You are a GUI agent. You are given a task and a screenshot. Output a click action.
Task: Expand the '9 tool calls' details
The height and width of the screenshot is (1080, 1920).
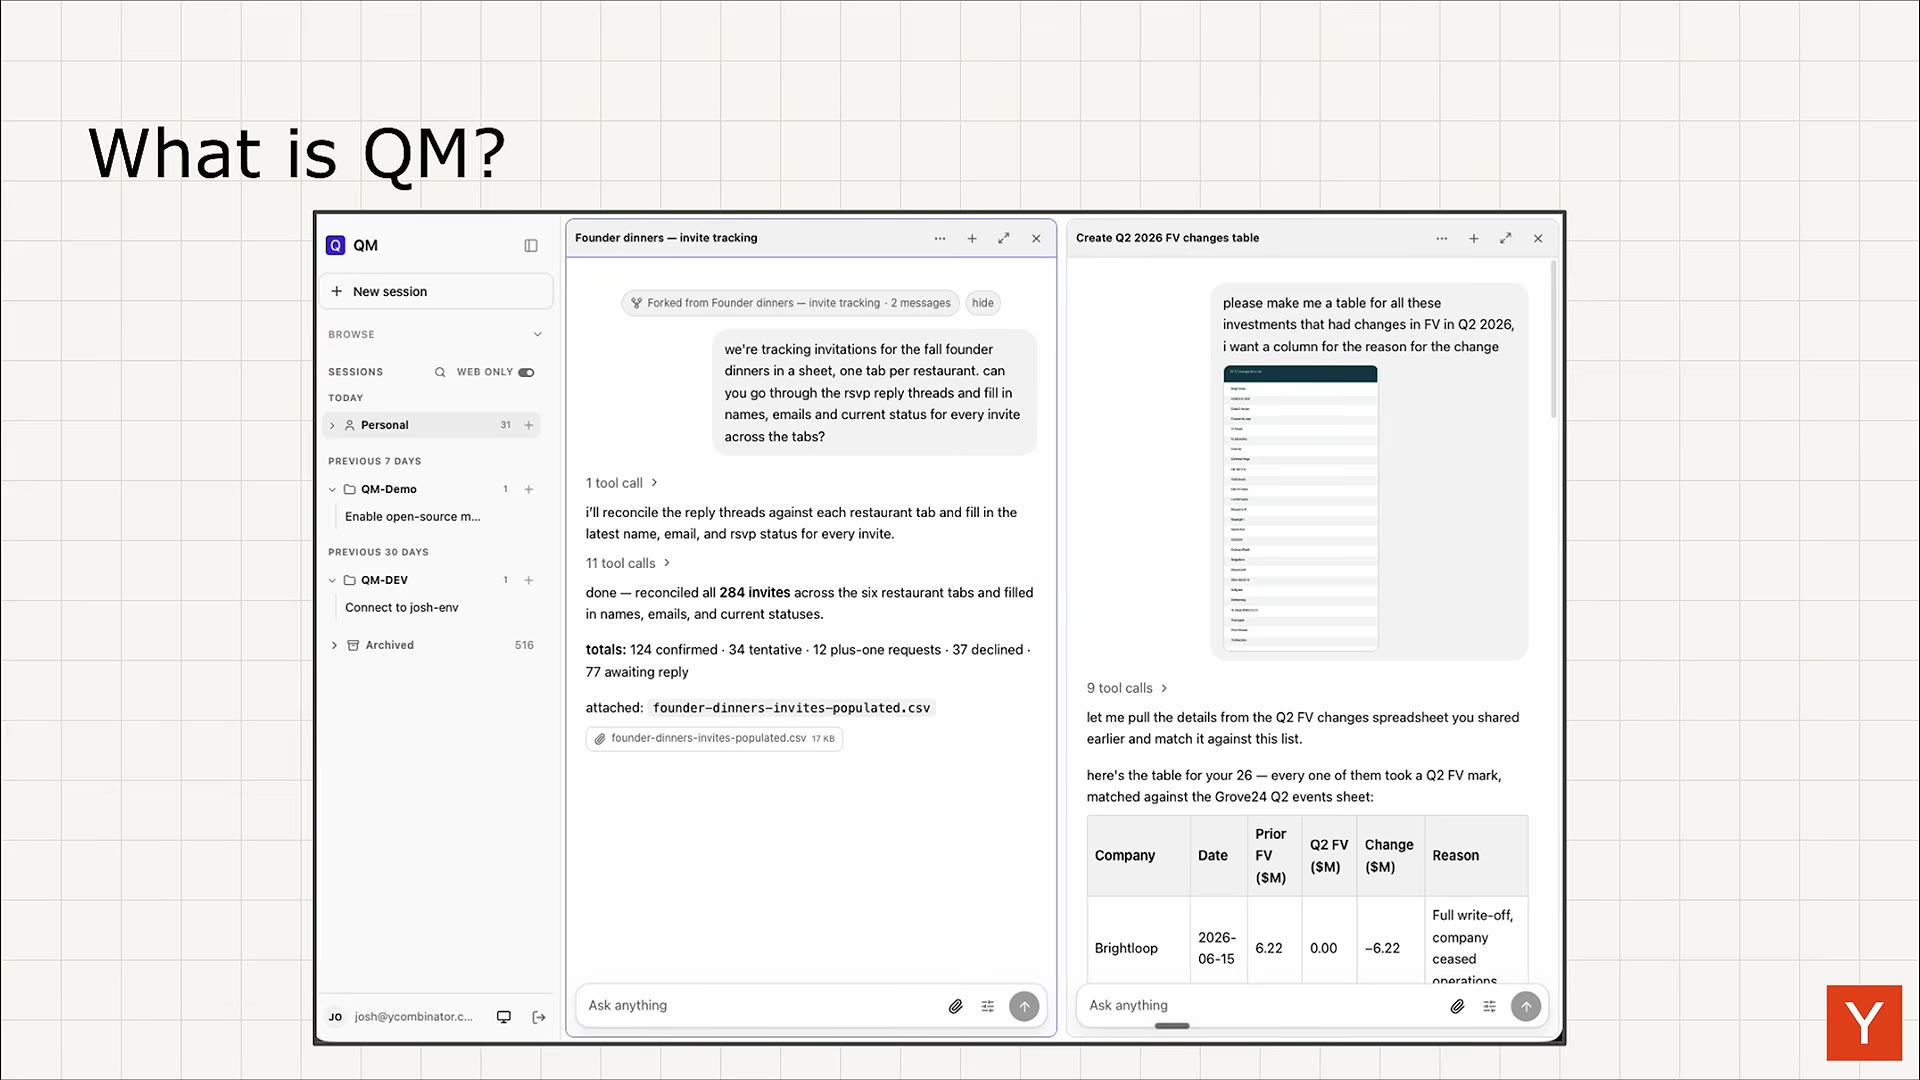click(1127, 688)
